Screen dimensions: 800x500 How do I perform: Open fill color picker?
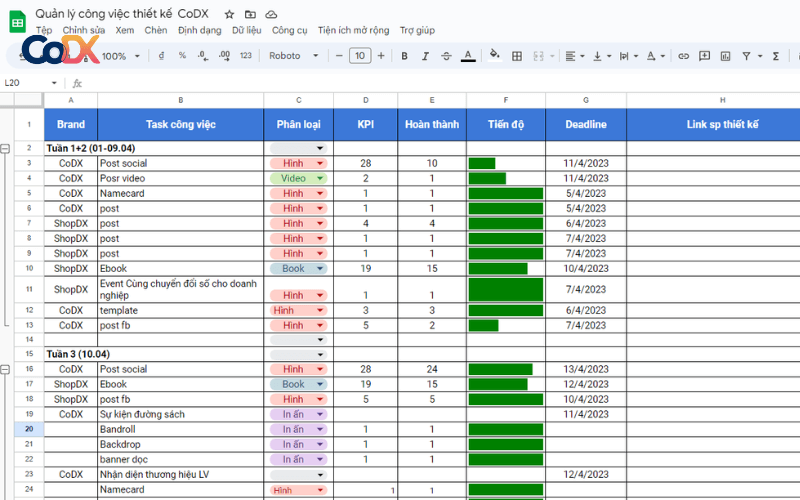tap(494, 55)
